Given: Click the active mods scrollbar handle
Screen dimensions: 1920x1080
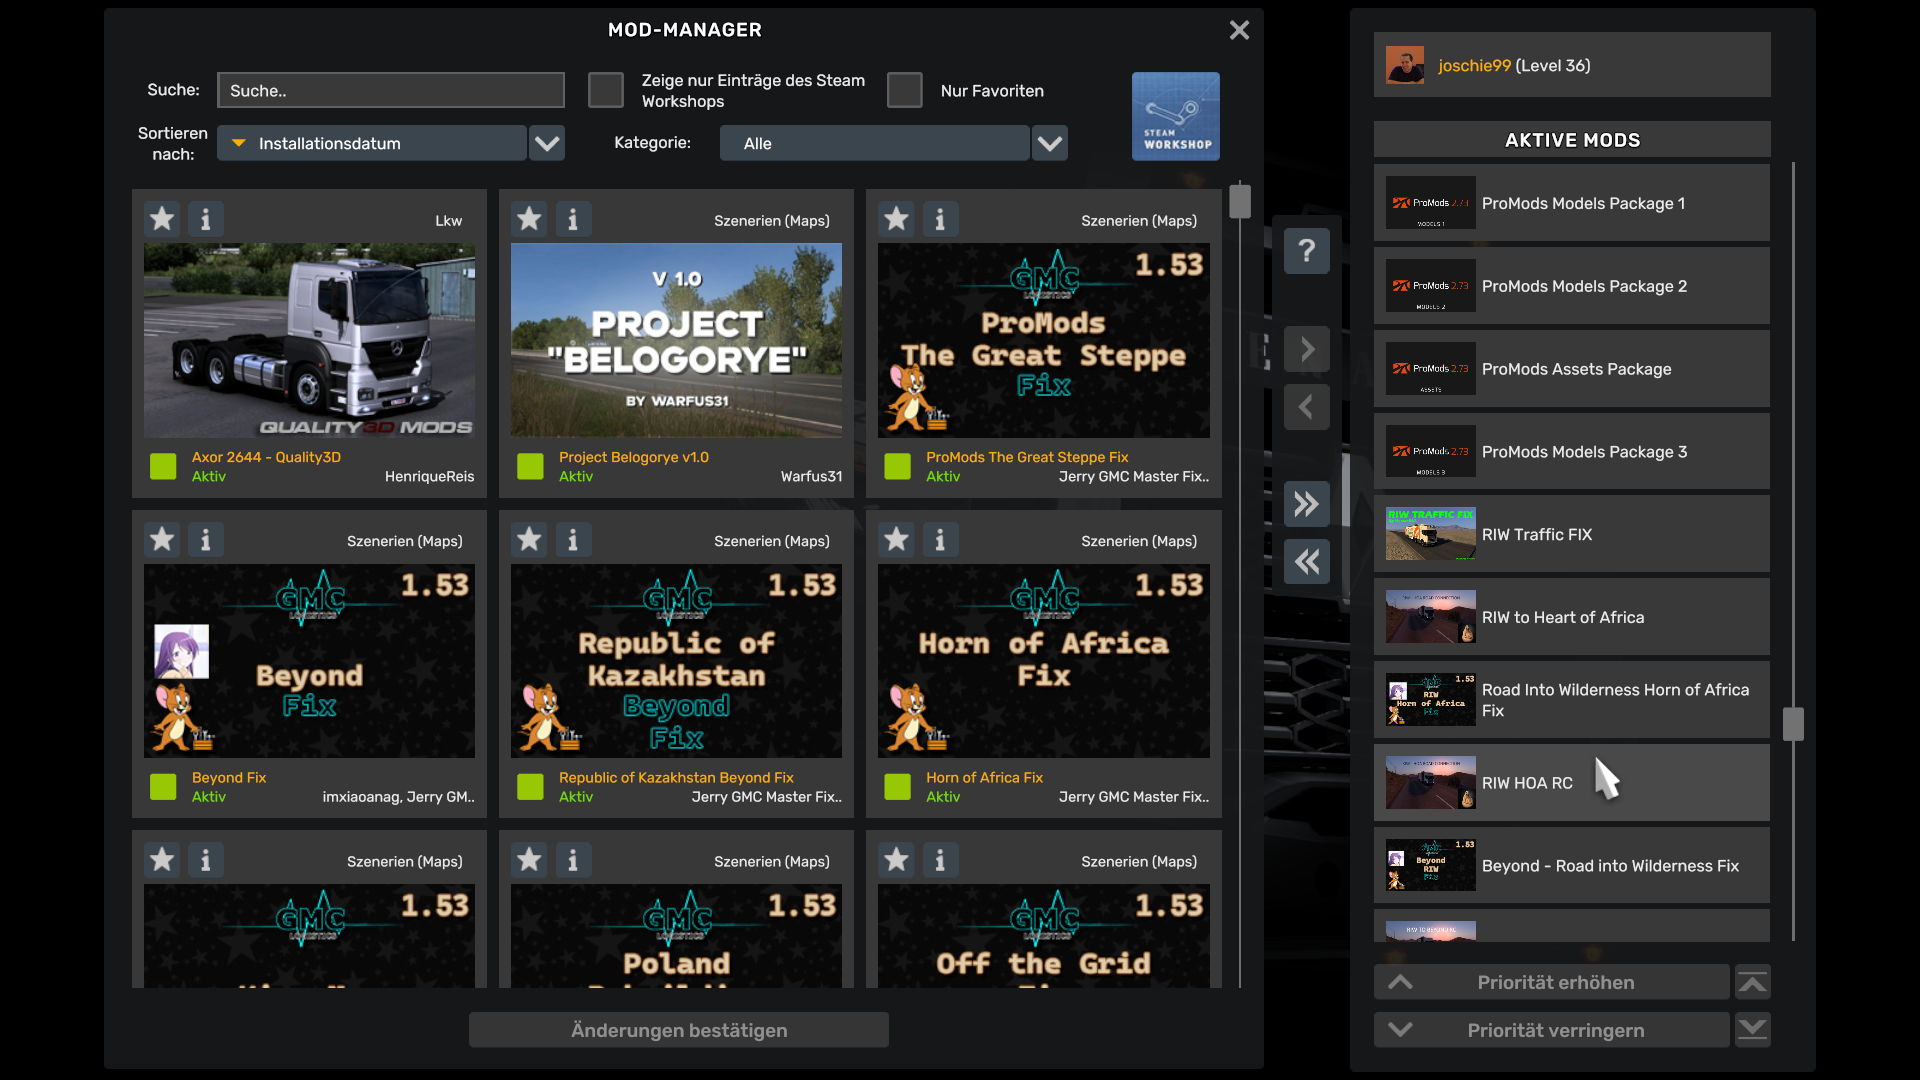Looking at the screenshot, I should (x=1793, y=724).
